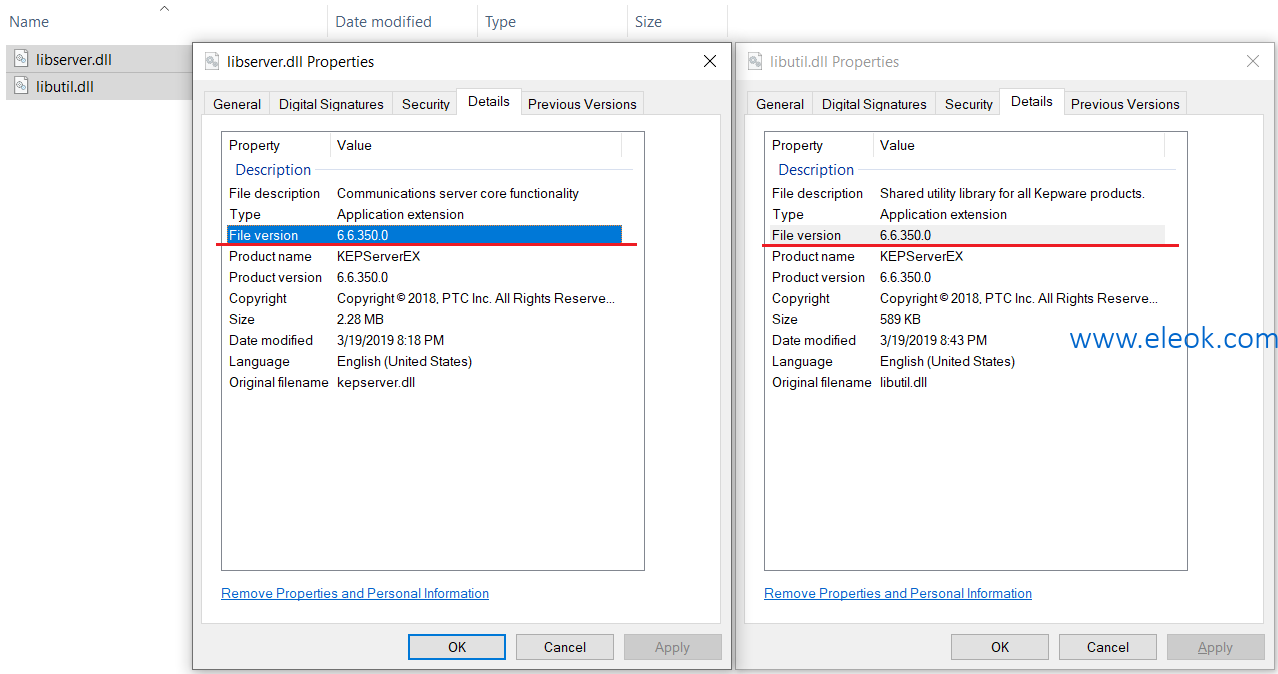
Task: Switch to Digital Signatures tab in libserver.dll Properties
Action: point(331,104)
